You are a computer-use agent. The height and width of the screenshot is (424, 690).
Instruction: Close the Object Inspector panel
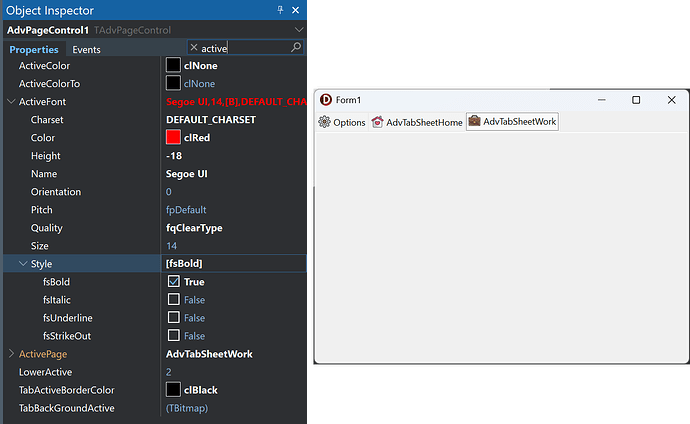[297, 9]
